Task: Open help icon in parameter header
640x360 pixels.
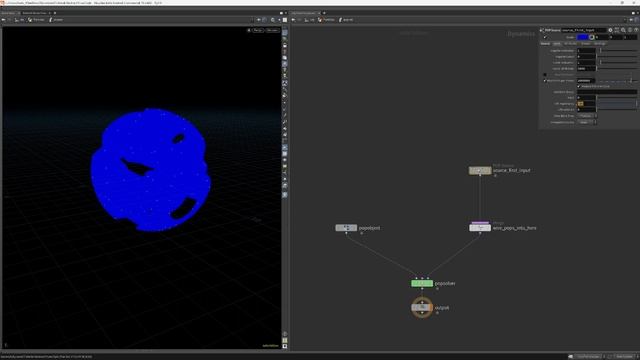Action: [636, 30]
